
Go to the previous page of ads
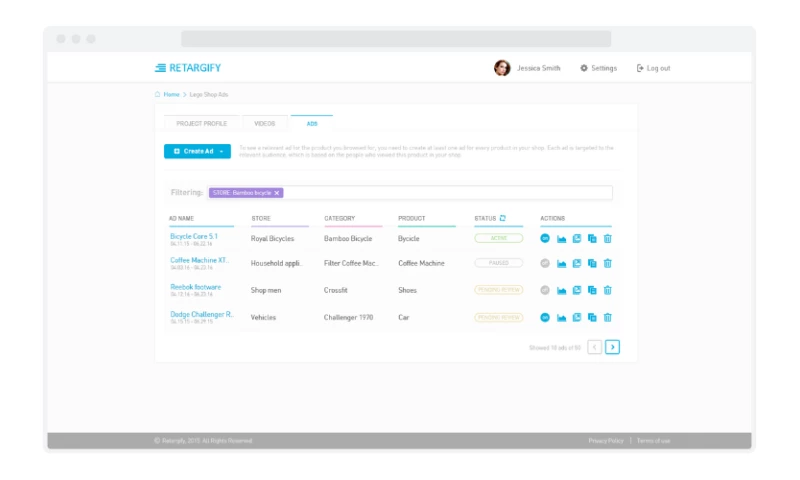(595, 347)
